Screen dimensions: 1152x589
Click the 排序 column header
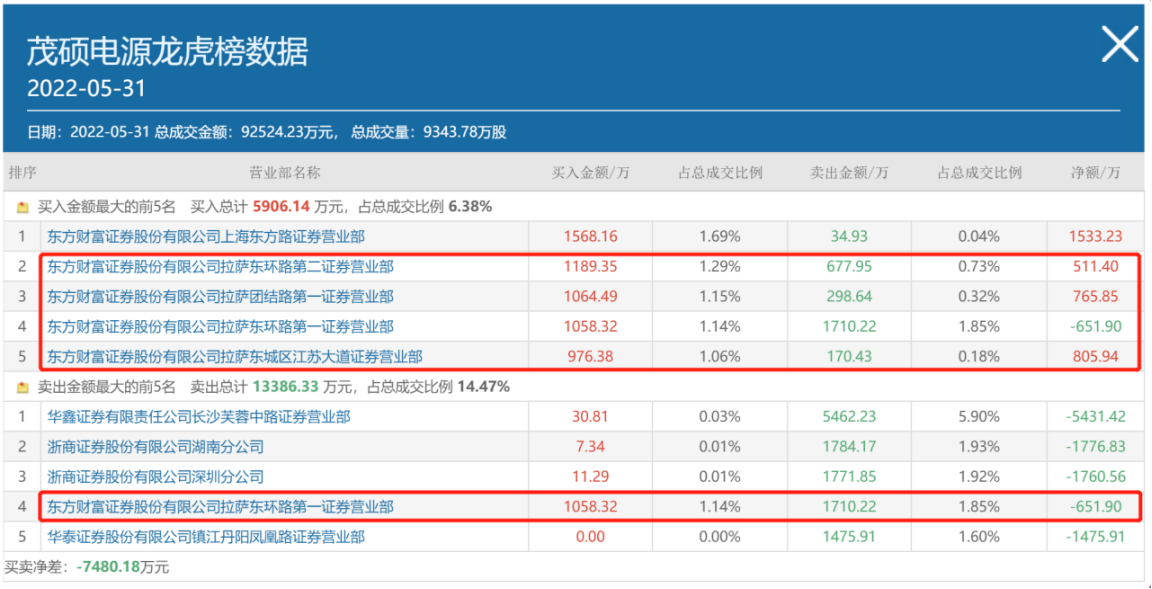click(x=22, y=173)
